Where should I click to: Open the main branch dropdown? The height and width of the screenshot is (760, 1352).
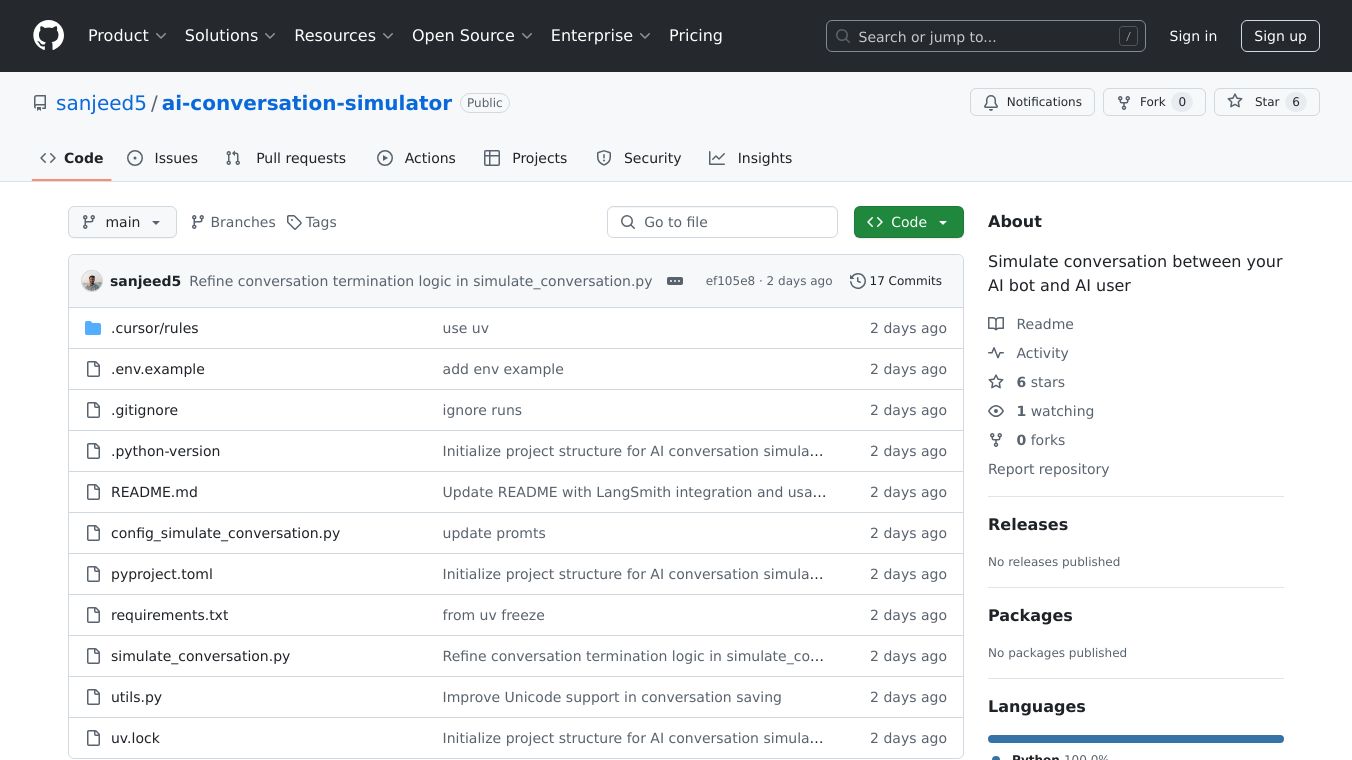pyautogui.click(x=122, y=222)
